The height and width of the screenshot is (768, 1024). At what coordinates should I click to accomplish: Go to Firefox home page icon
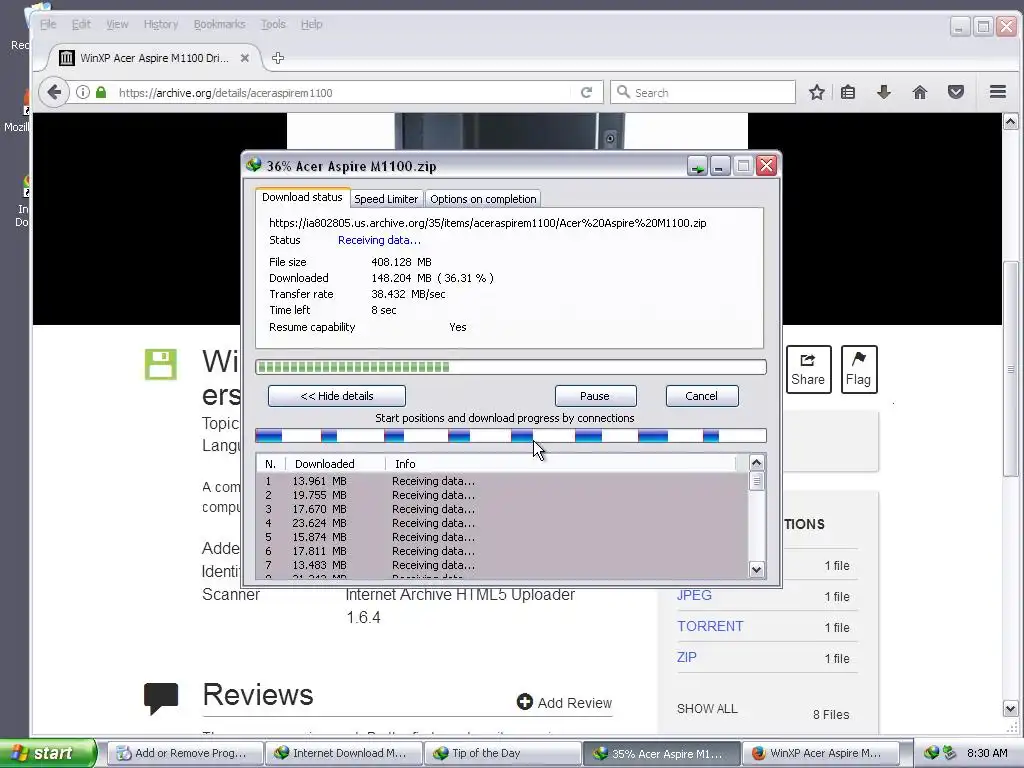coord(920,92)
